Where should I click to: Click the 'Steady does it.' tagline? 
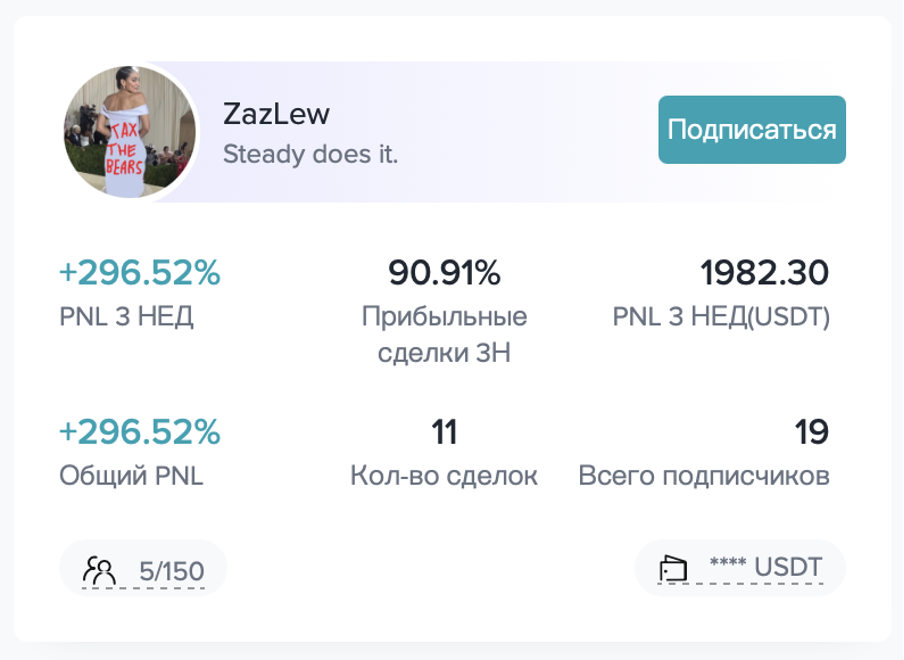point(310,154)
